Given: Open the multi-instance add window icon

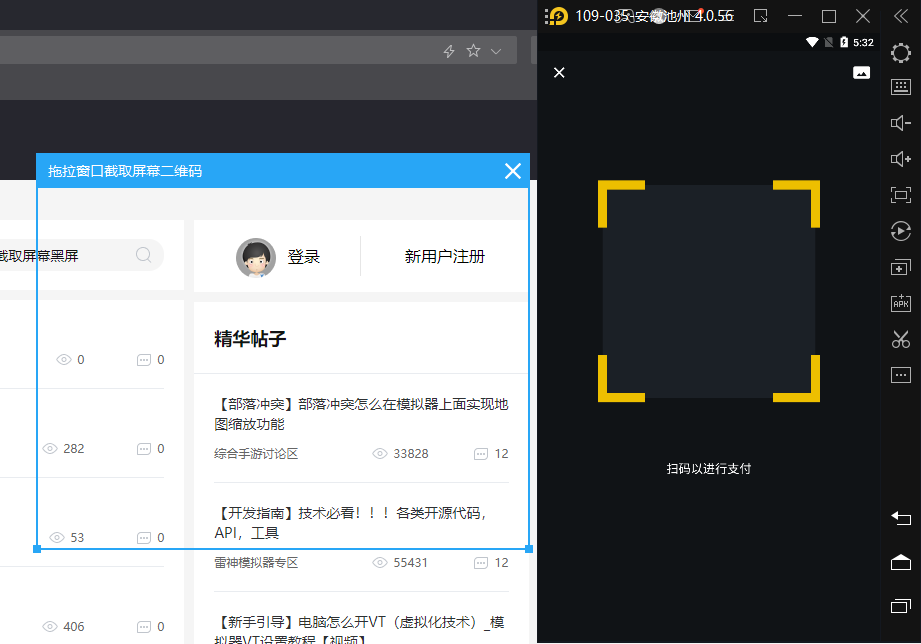Looking at the screenshot, I should click(x=901, y=267).
